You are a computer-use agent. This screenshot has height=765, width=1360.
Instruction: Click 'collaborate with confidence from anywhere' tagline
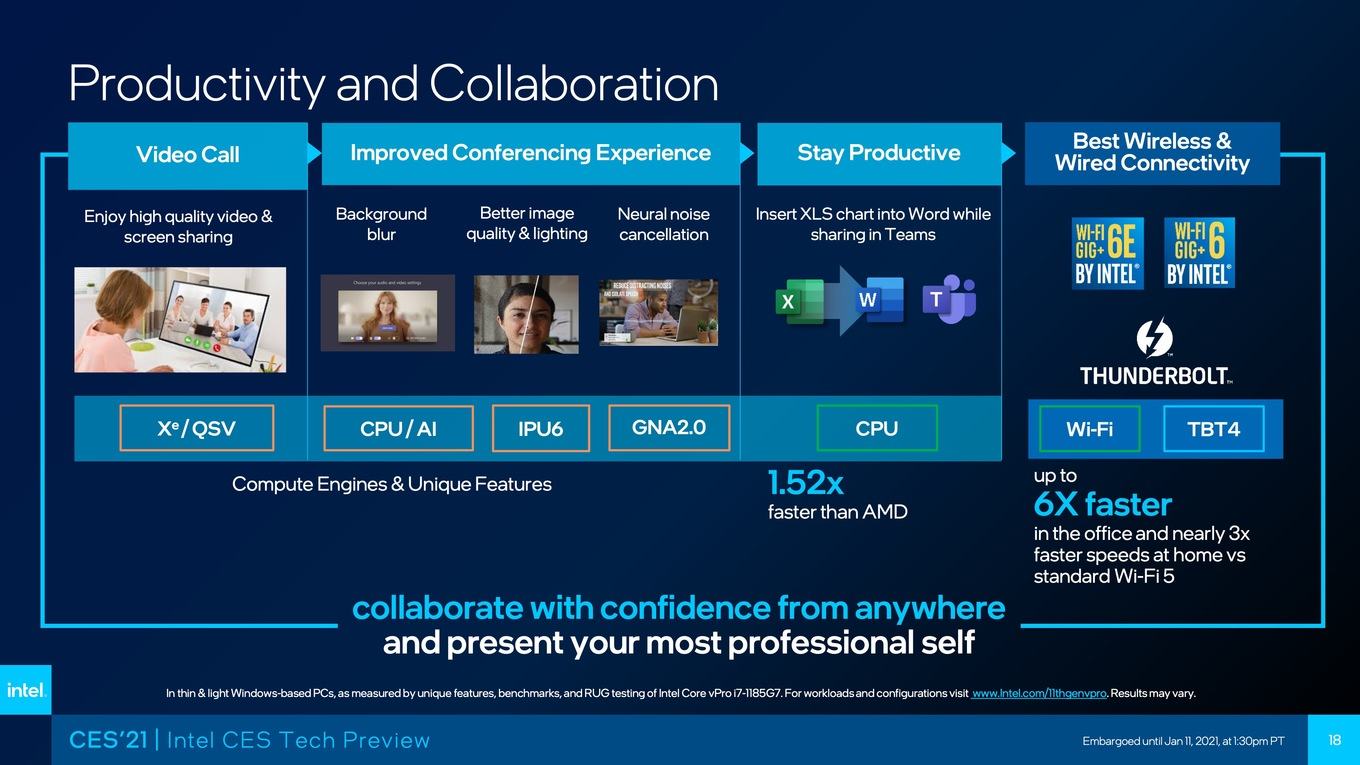click(x=679, y=608)
